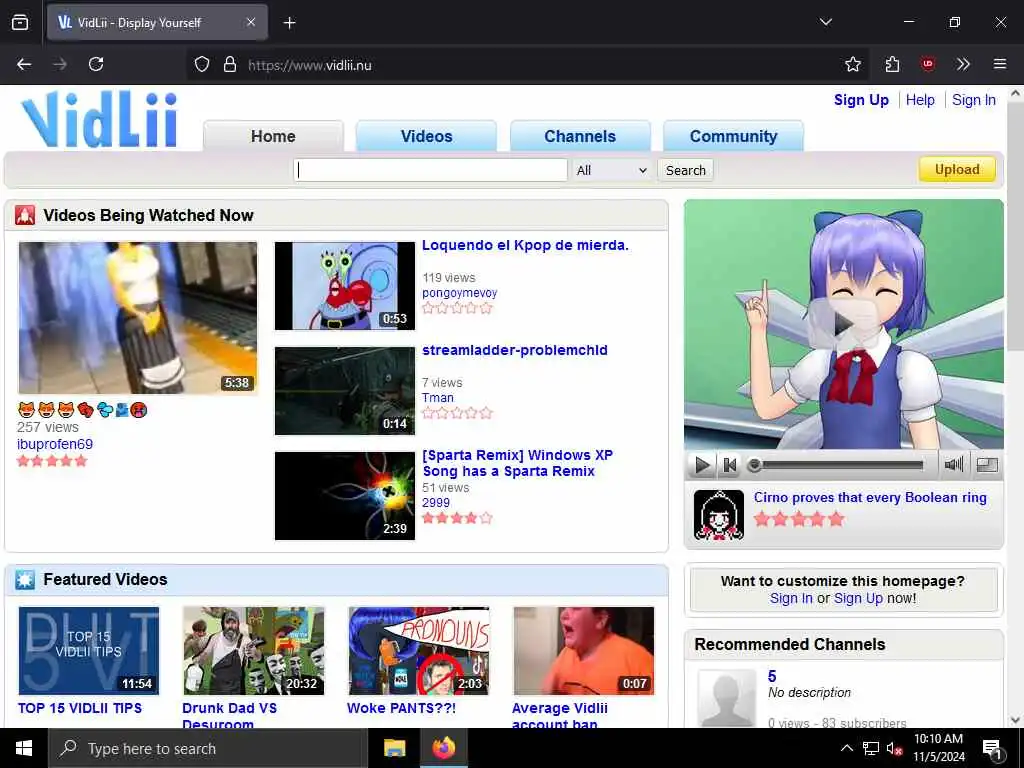The image size is (1024, 768).
Task: Switch to the Community tab
Action: click(733, 136)
